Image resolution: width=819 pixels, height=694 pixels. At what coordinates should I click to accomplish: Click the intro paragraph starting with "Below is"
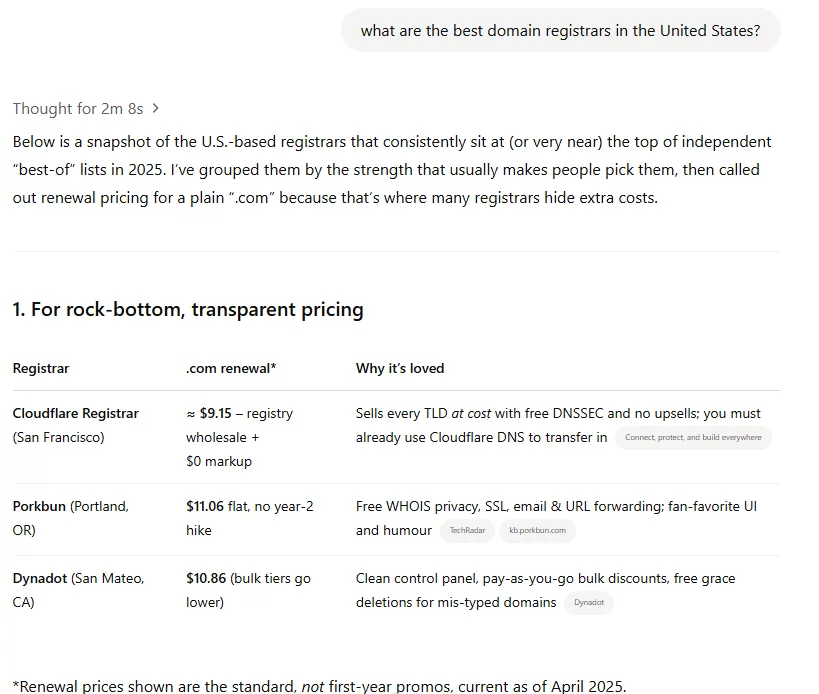click(x=392, y=169)
